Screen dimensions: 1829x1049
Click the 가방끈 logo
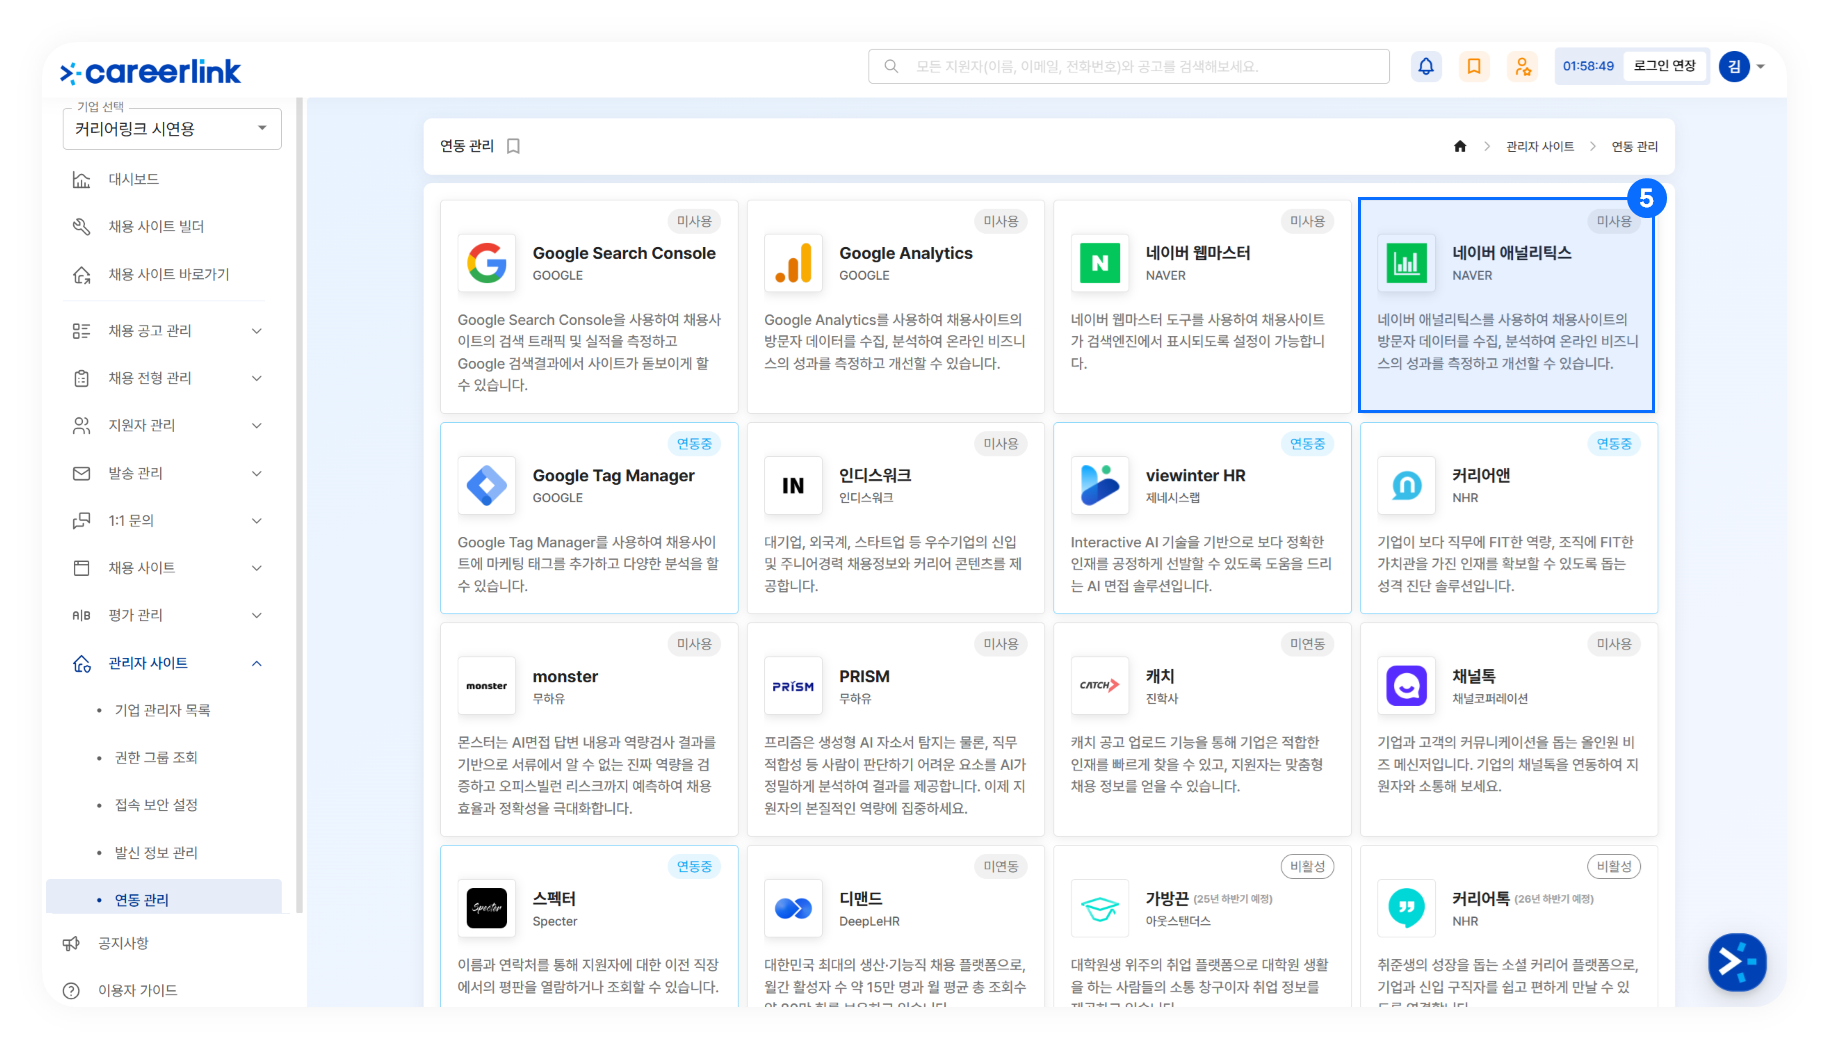pyautogui.click(x=1100, y=909)
